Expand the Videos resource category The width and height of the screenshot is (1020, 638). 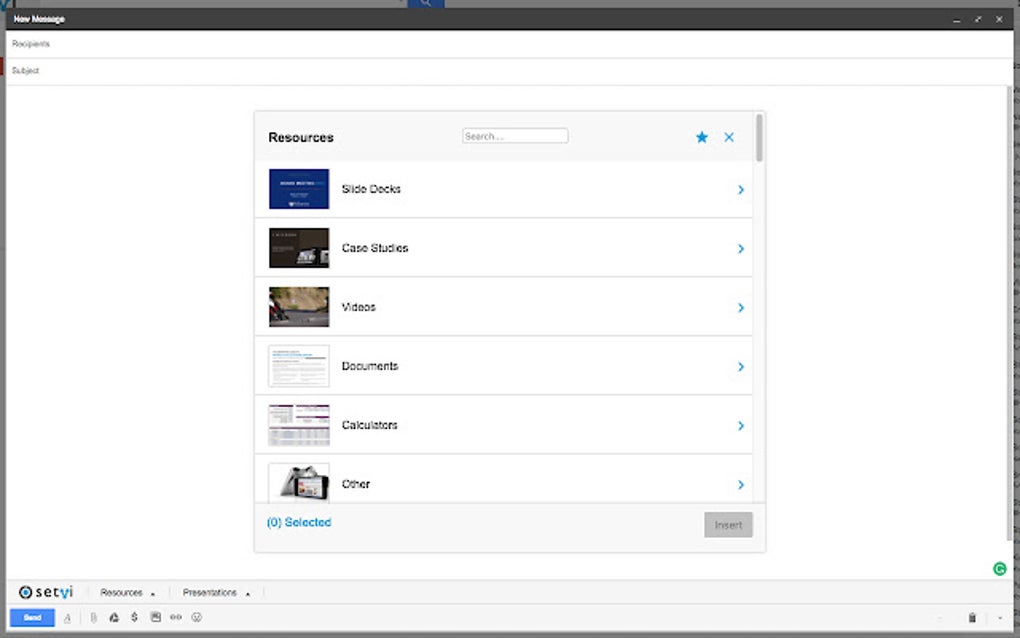coord(741,307)
